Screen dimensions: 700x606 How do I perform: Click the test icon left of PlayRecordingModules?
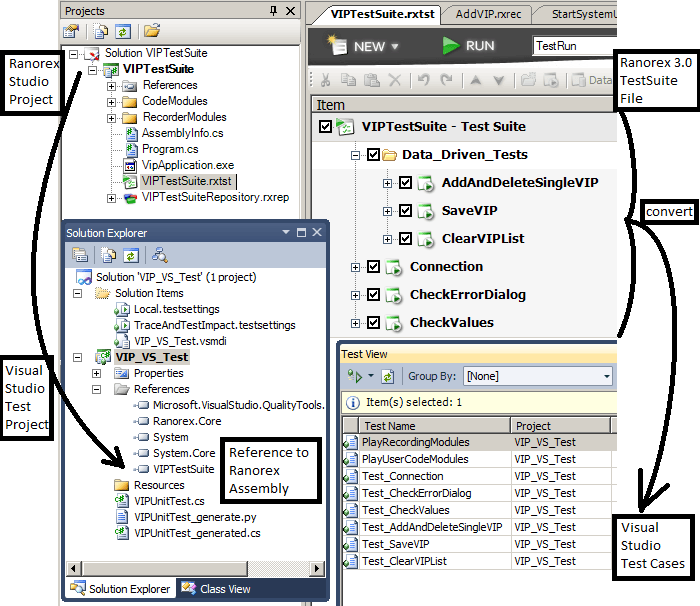click(x=350, y=442)
